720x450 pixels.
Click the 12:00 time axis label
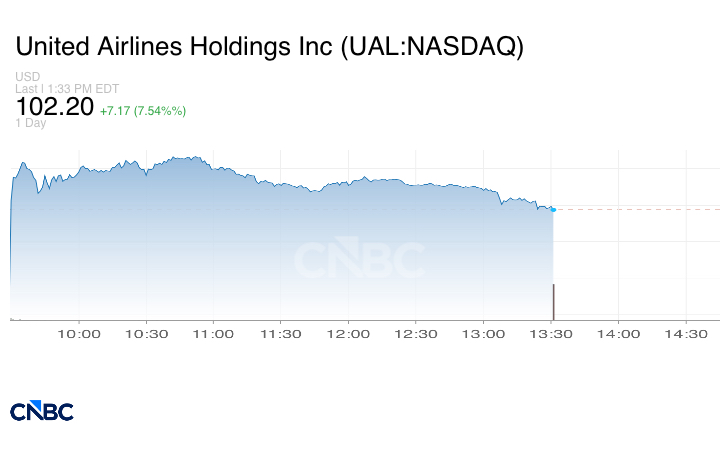(x=349, y=335)
